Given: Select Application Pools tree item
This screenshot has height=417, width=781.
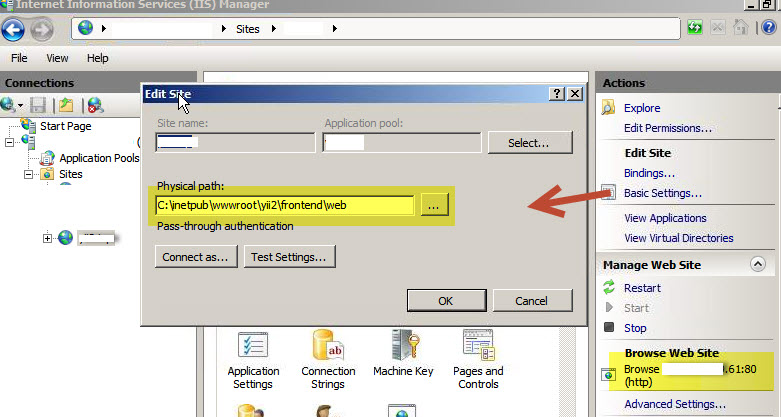Looking at the screenshot, I should coord(99,158).
